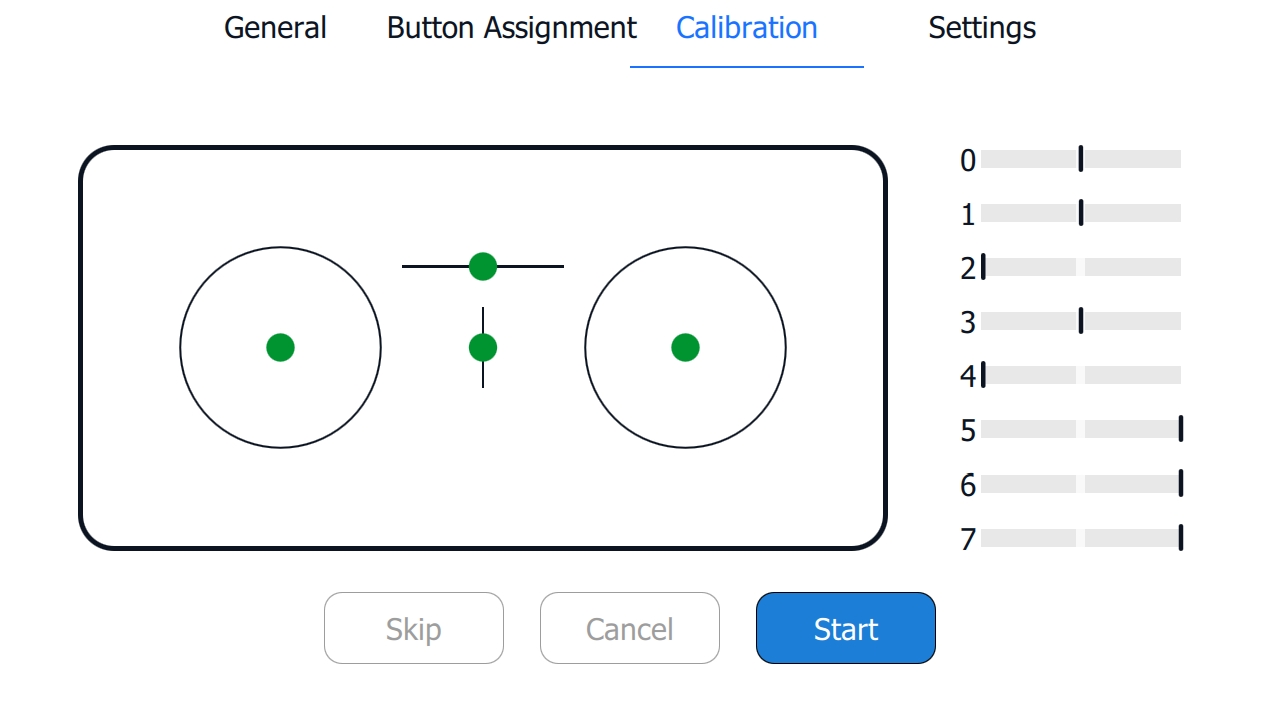
Task: Open the Settings tab
Action: point(981,28)
